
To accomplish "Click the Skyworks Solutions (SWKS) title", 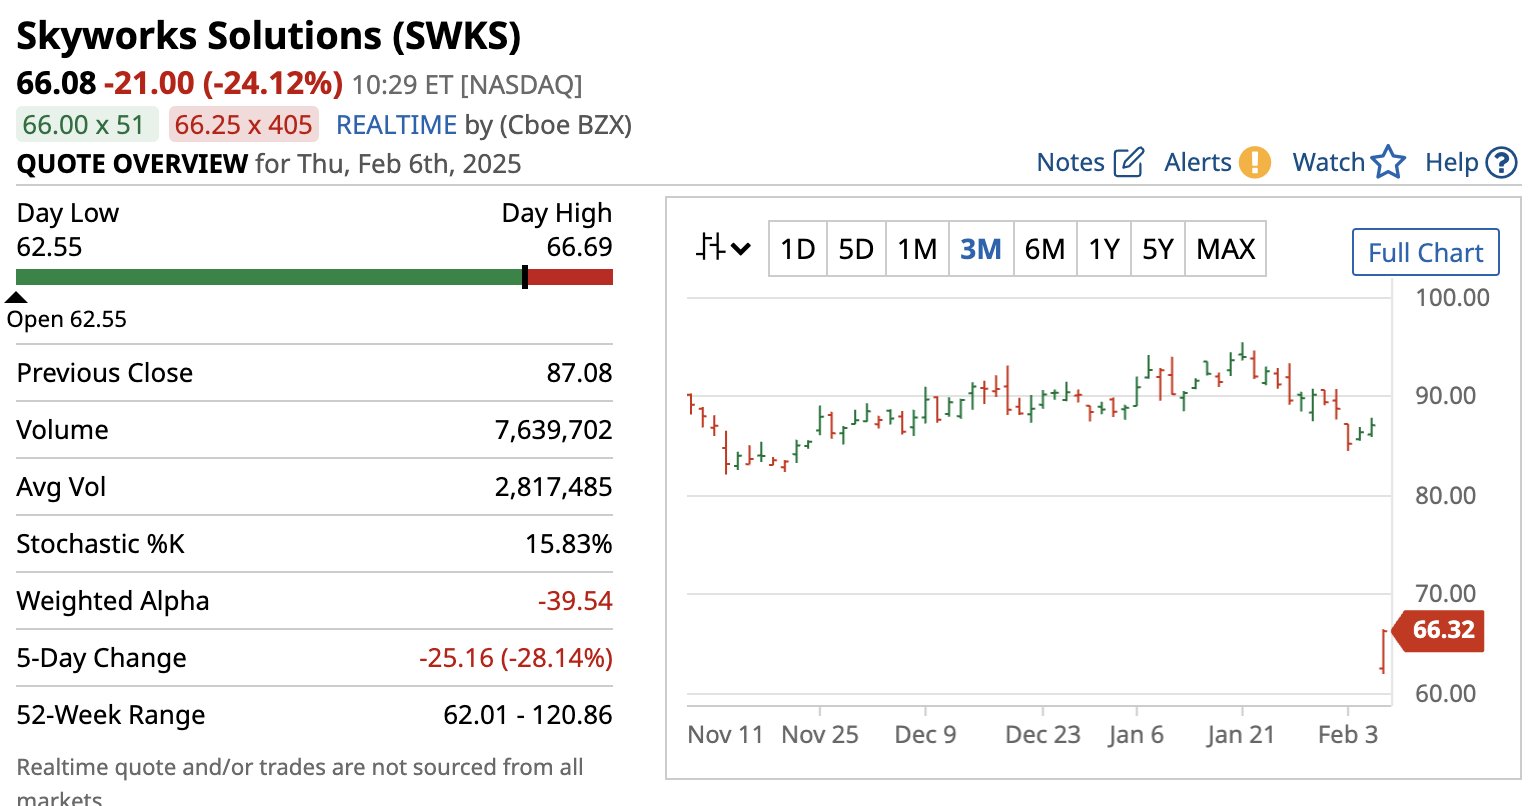I will pos(269,36).
